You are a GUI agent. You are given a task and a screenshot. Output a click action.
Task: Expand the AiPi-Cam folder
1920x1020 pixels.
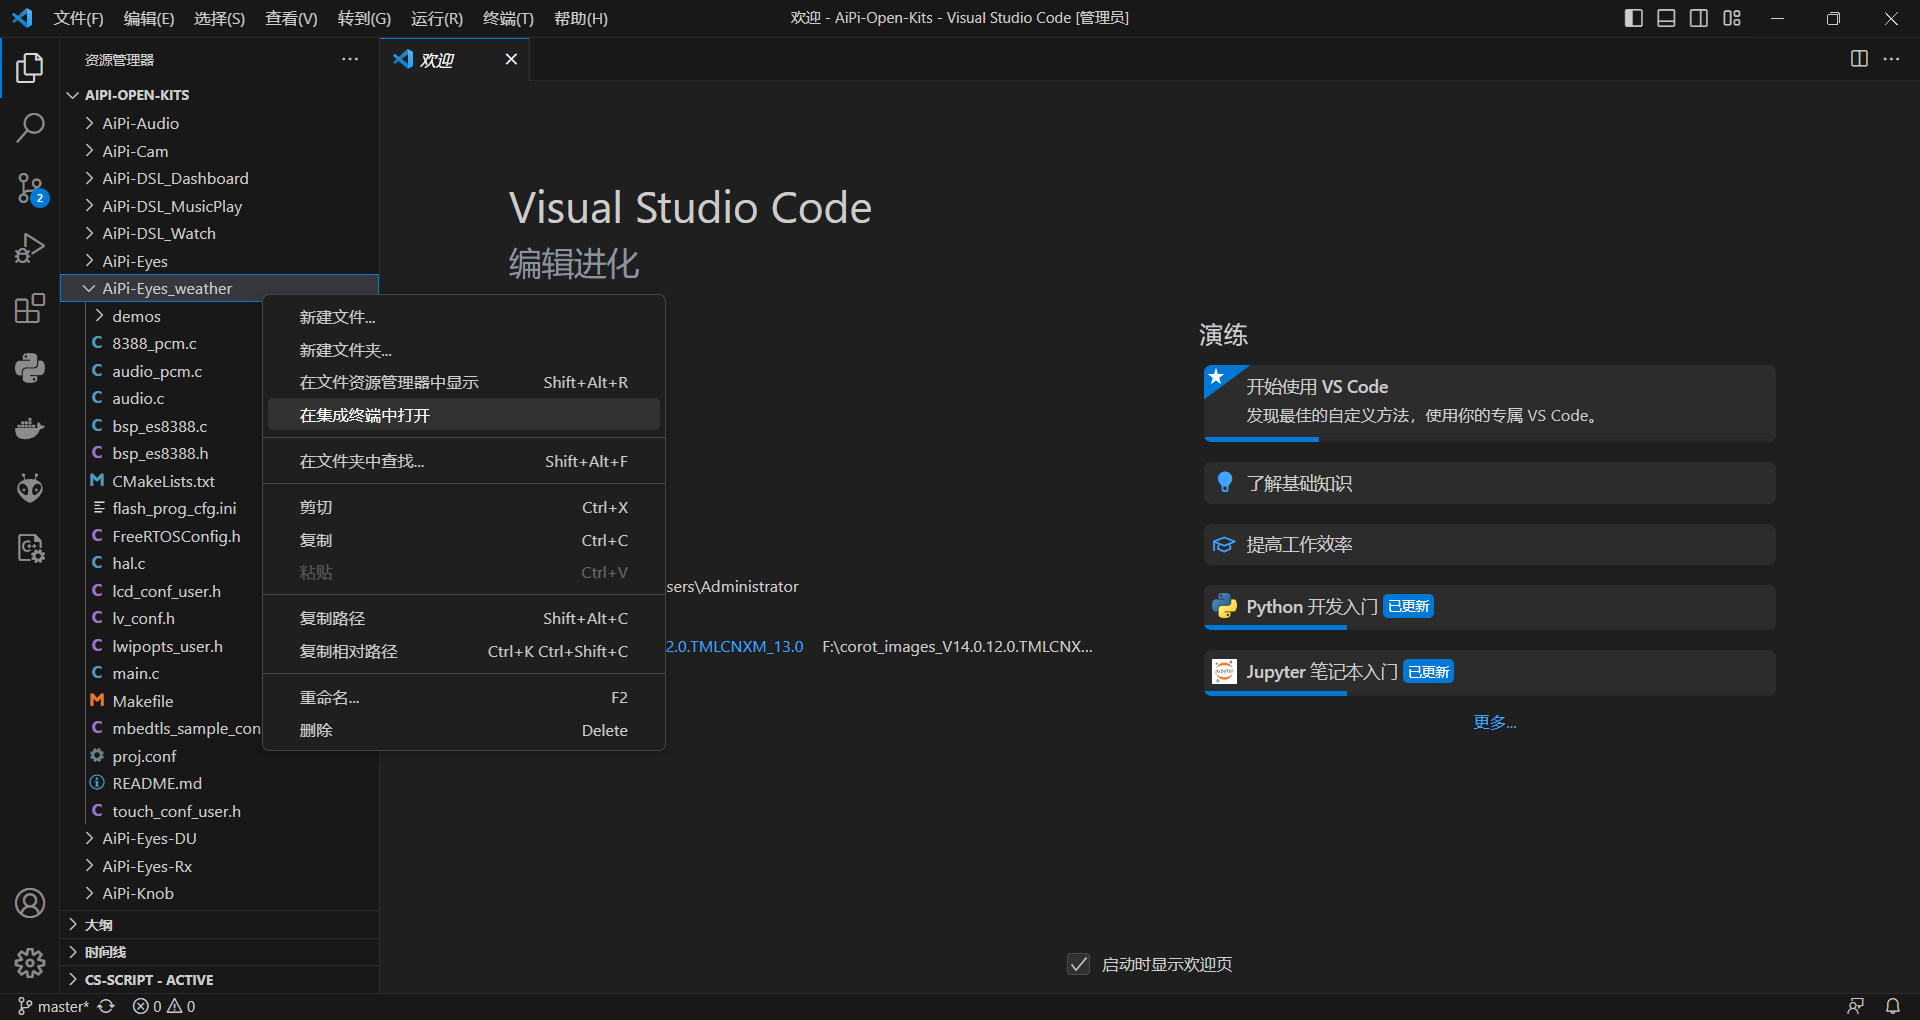pyautogui.click(x=219, y=151)
